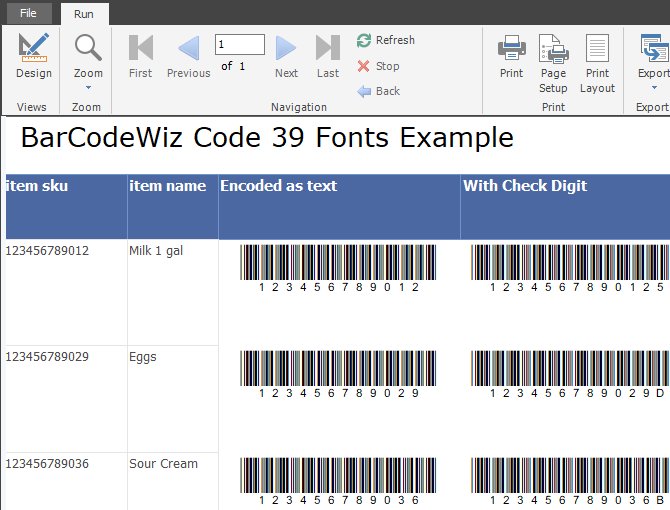Click the barcode encoded as 123456789036
This screenshot has width=670, height=510.
tap(338, 481)
